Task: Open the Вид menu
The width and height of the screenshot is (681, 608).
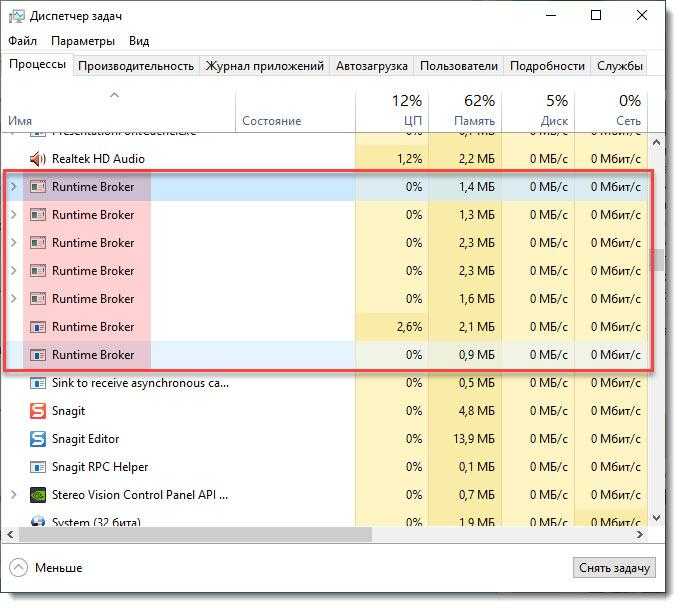Action: pos(139,41)
